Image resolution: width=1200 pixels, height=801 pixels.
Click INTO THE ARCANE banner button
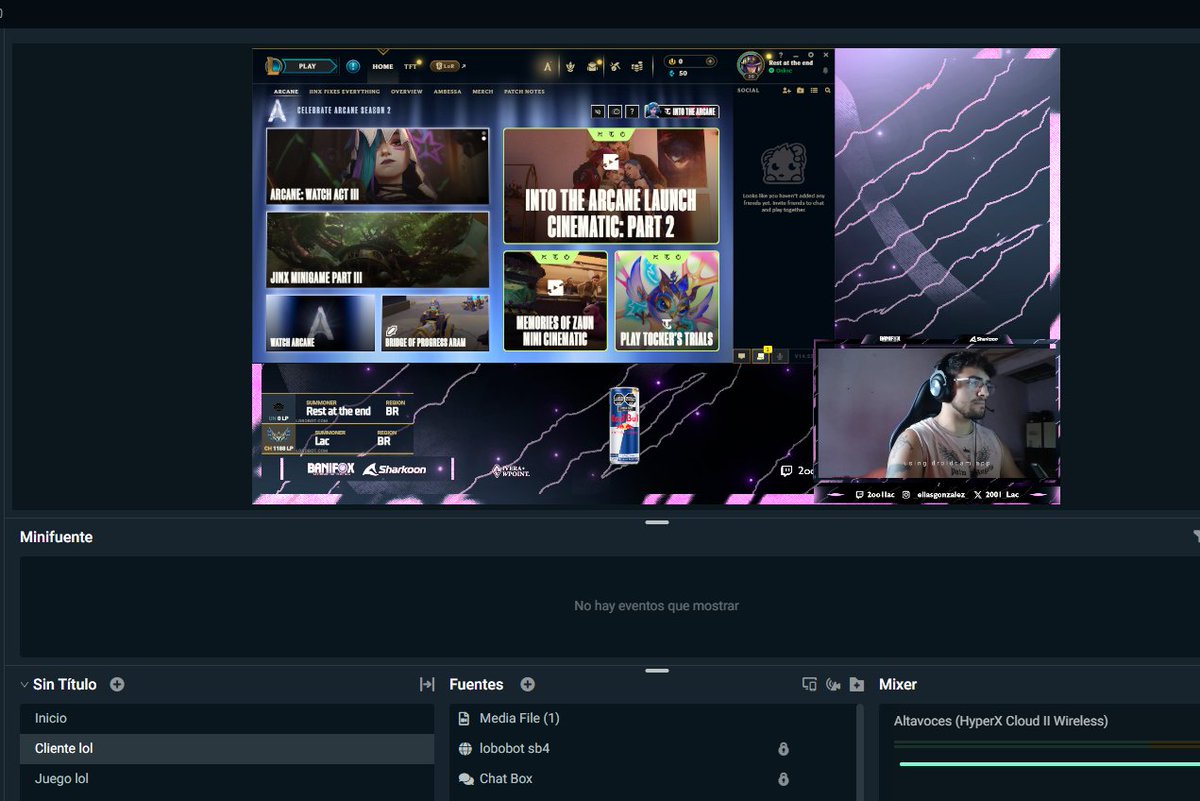682,111
